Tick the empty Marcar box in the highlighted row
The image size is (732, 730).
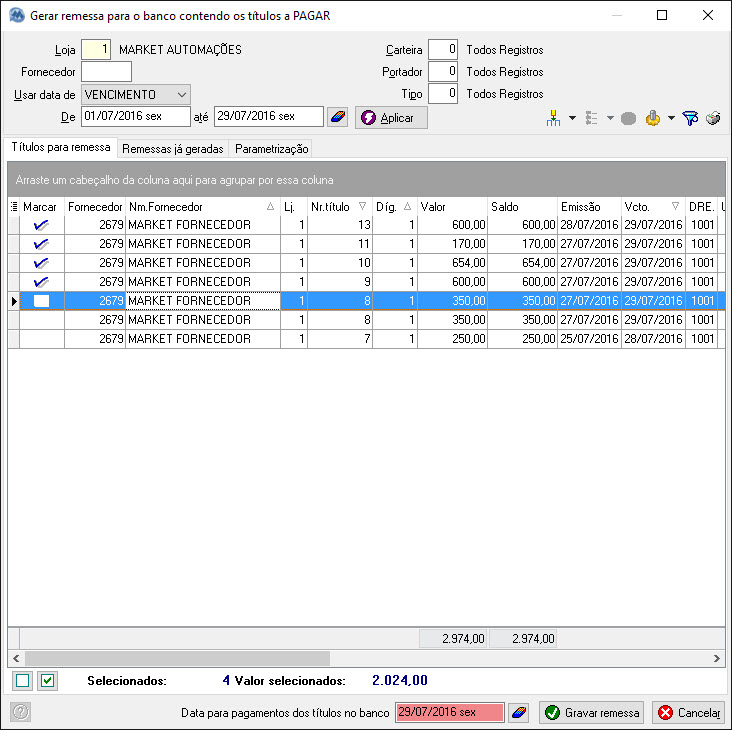pos(41,301)
